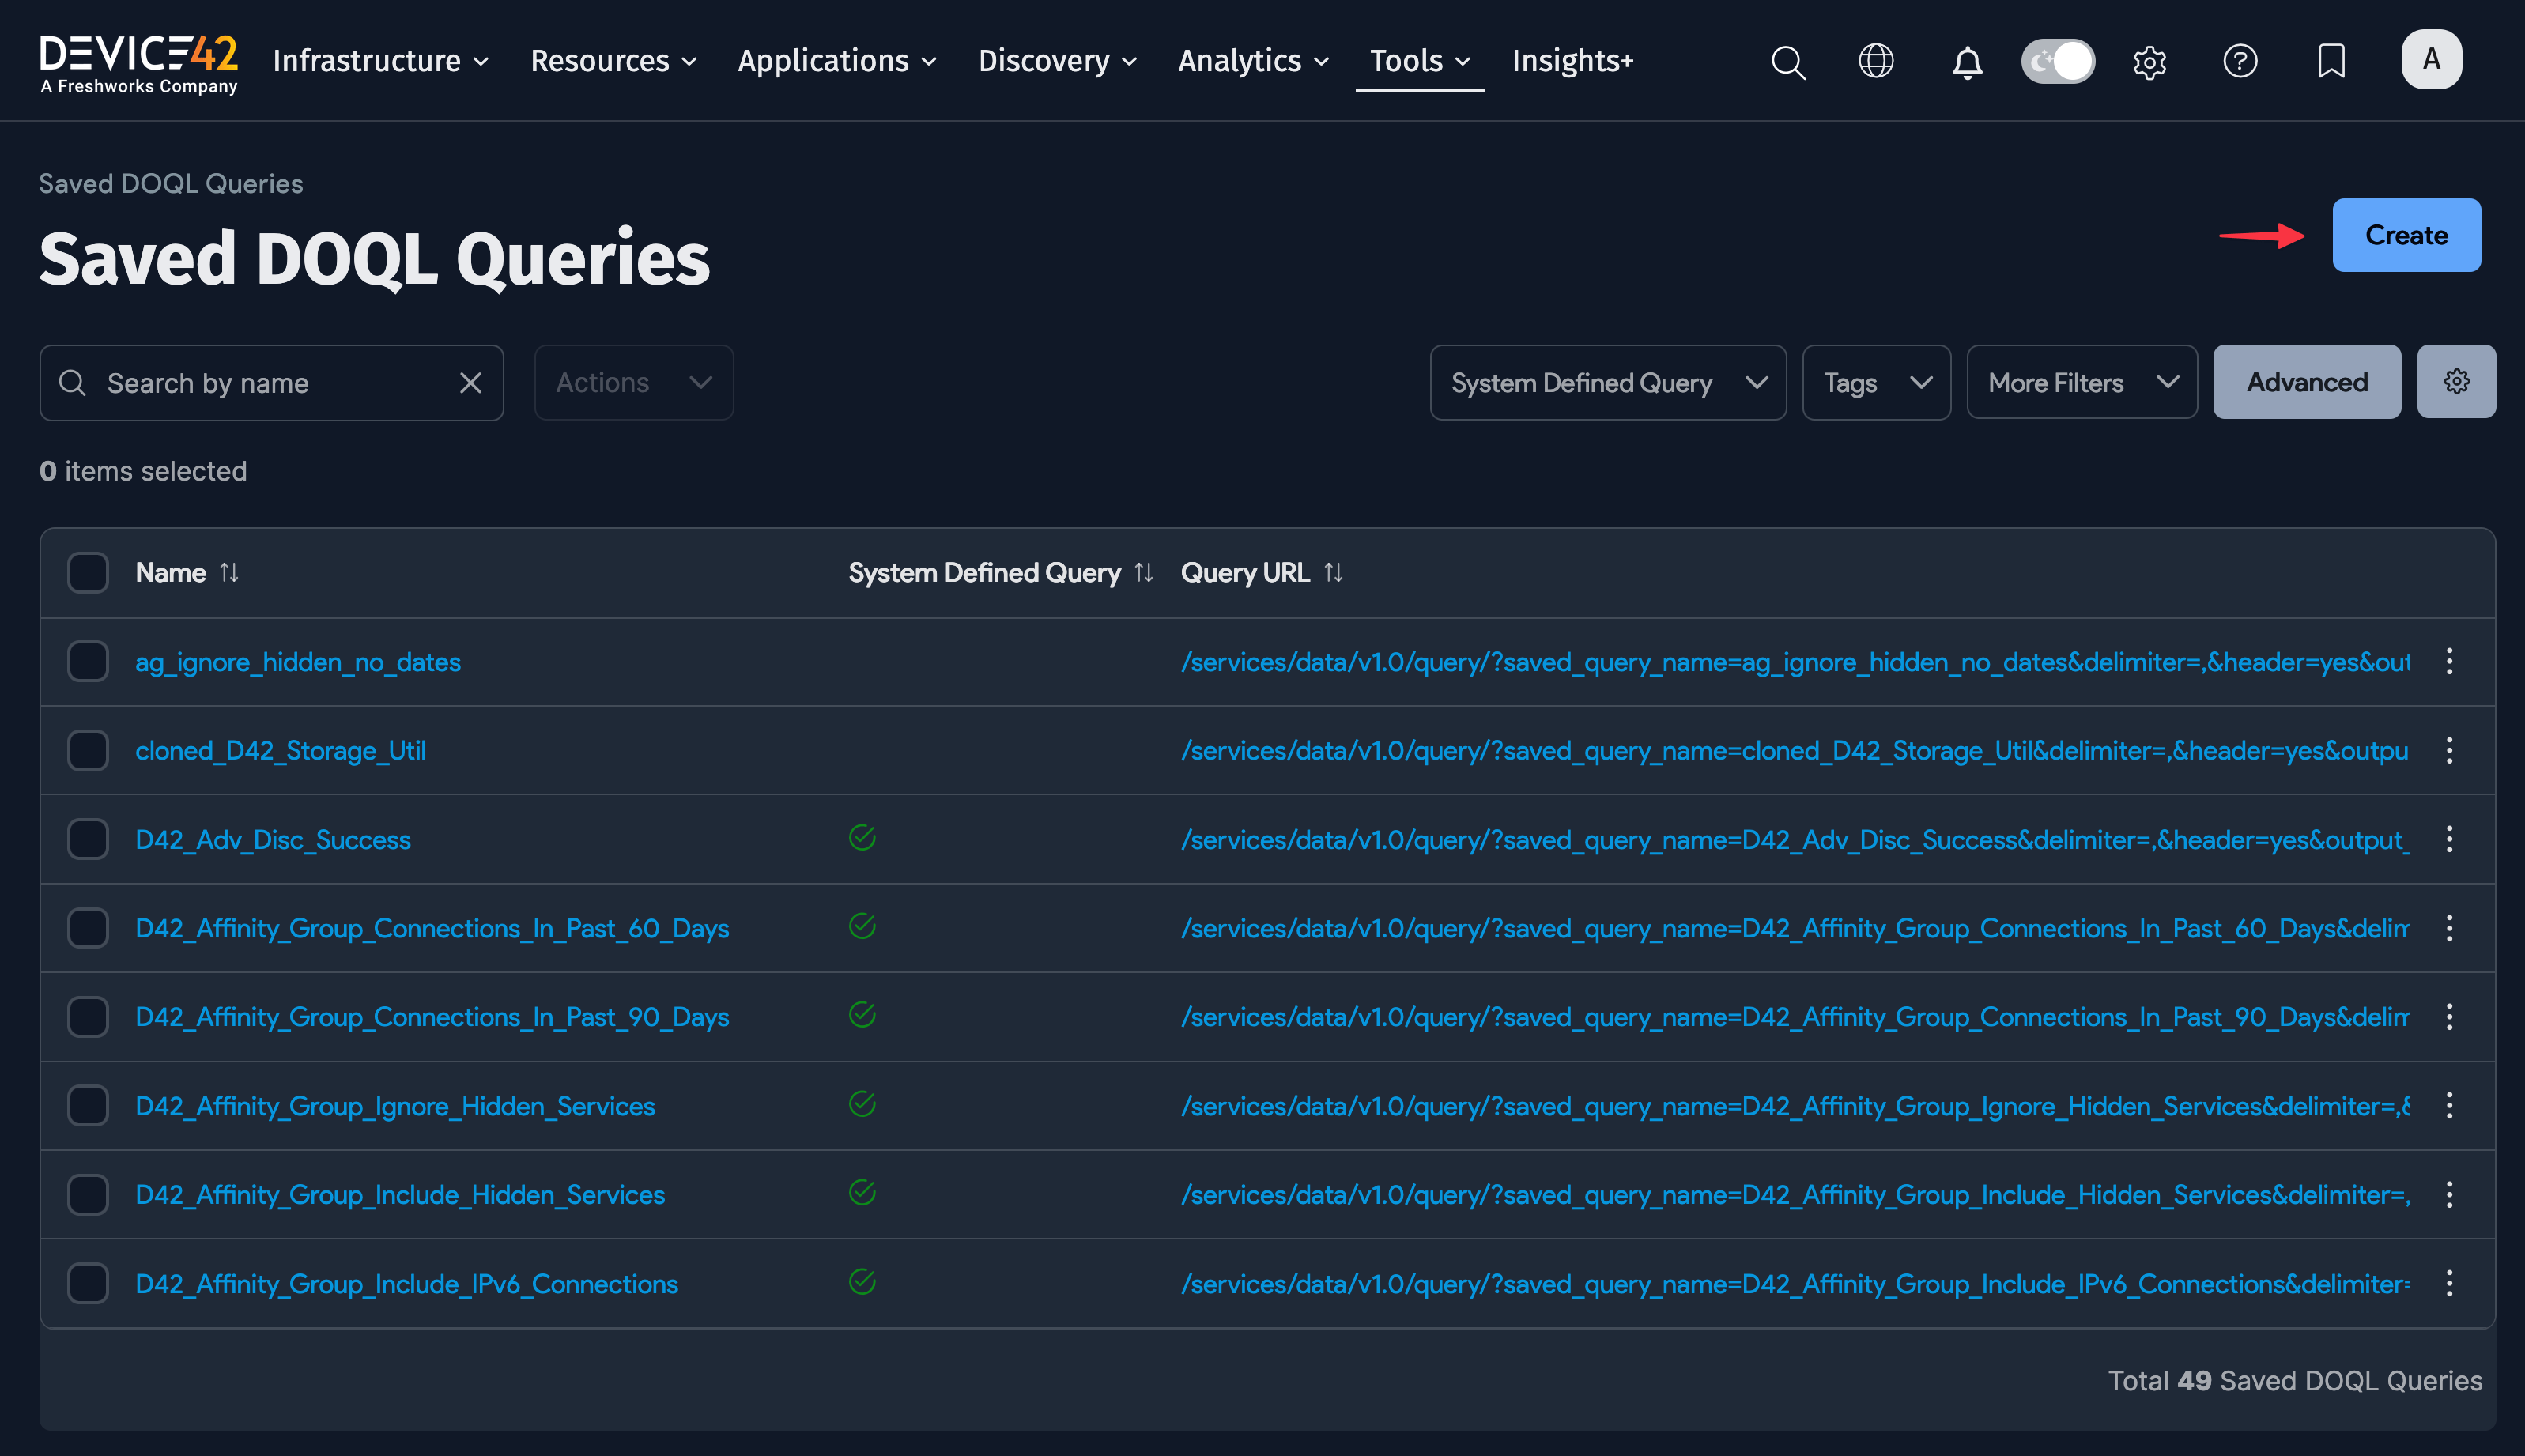Open the column settings gear beside Advanced
The width and height of the screenshot is (2525, 1456).
tap(2456, 381)
